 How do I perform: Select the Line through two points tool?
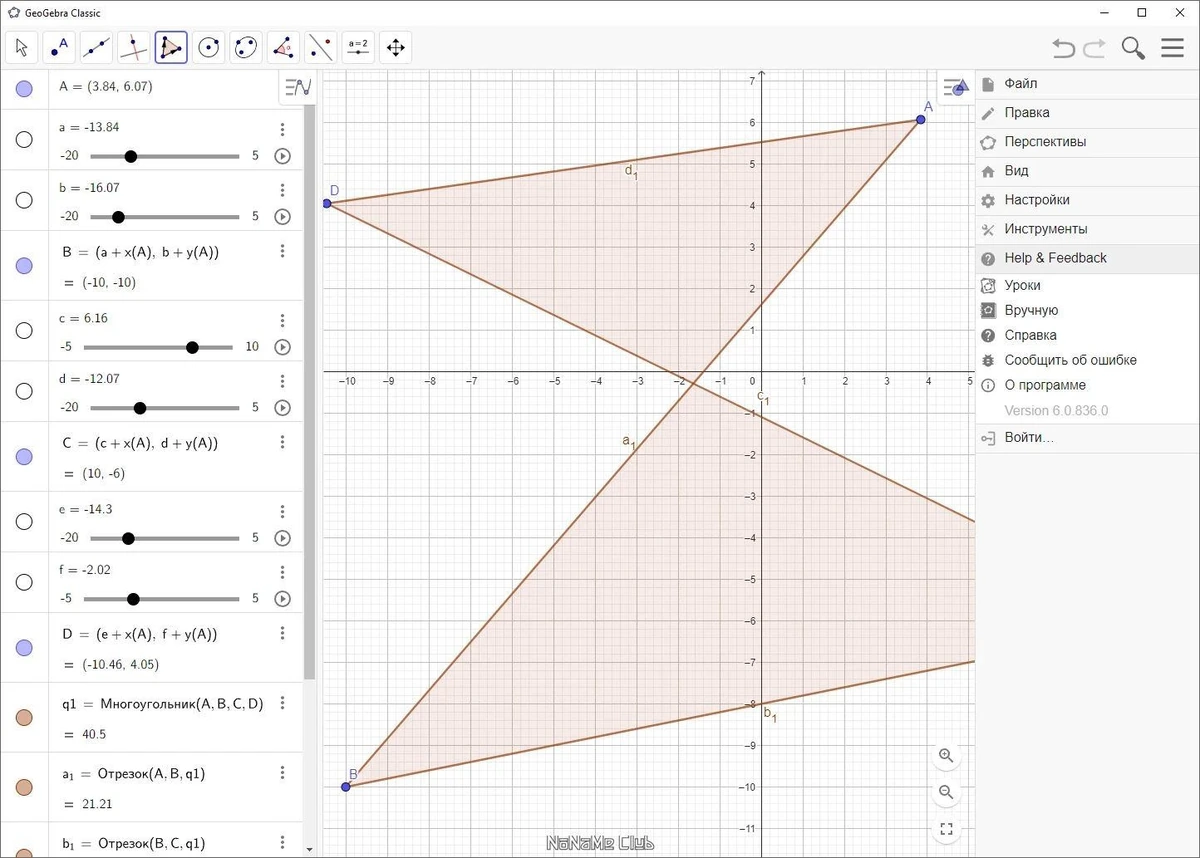[97, 47]
